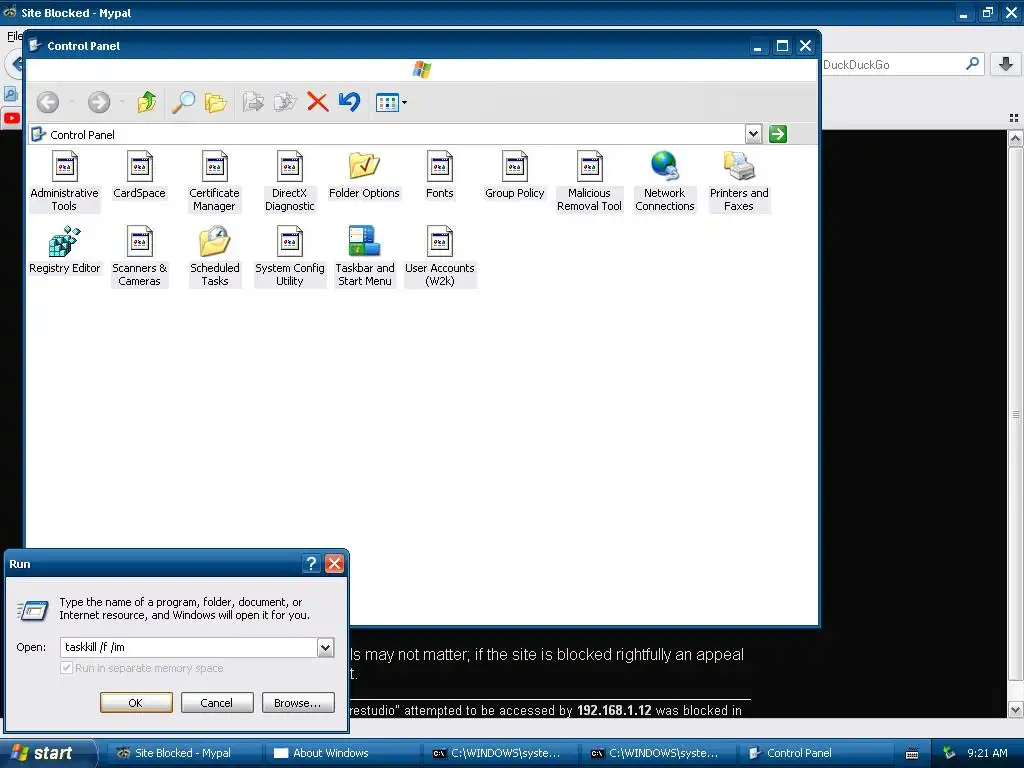
Task: Expand the Control Panel address bar dropdown
Action: 753,134
